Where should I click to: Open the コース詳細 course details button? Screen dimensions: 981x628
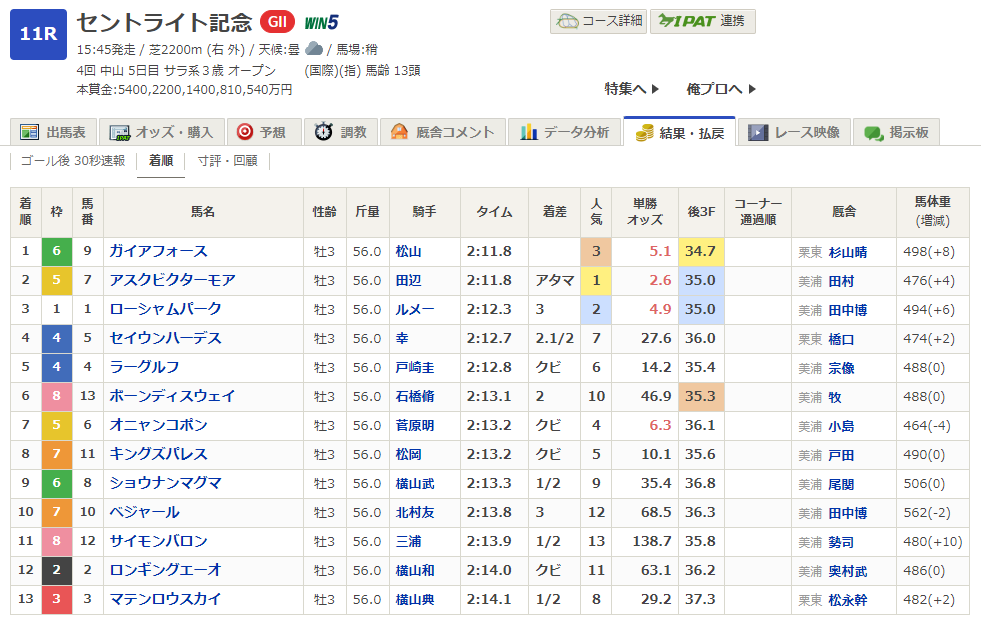[596, 21]
